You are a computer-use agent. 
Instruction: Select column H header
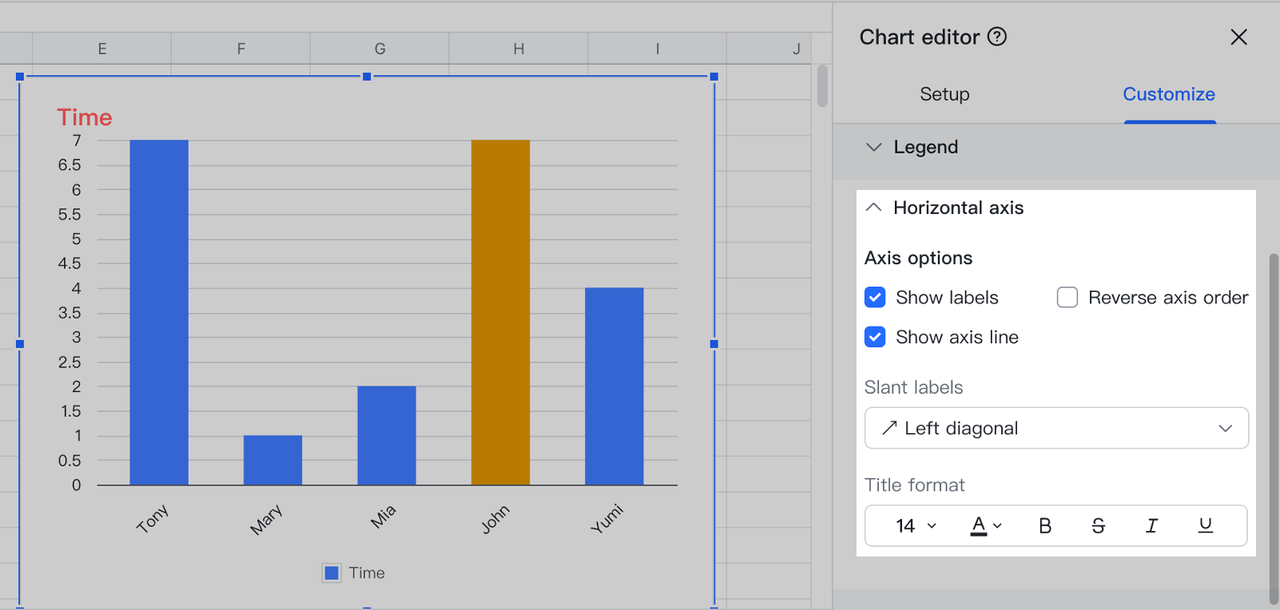[518, 48]
